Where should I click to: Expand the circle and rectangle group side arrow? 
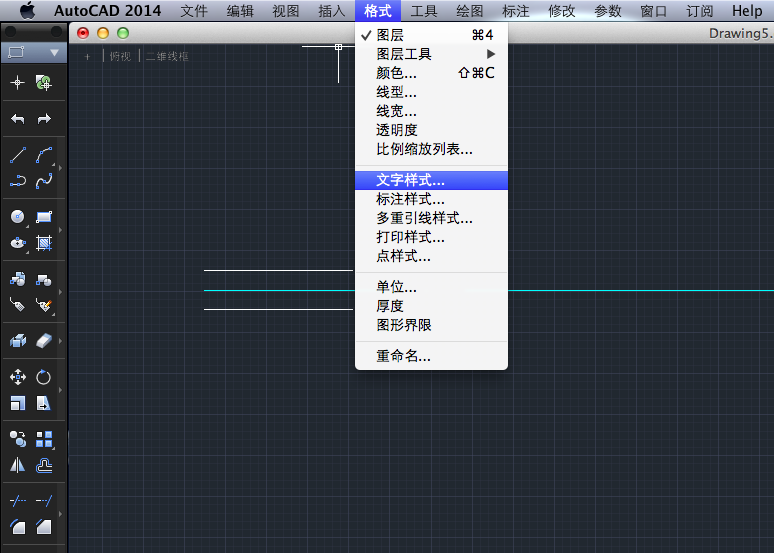(60, 230)
